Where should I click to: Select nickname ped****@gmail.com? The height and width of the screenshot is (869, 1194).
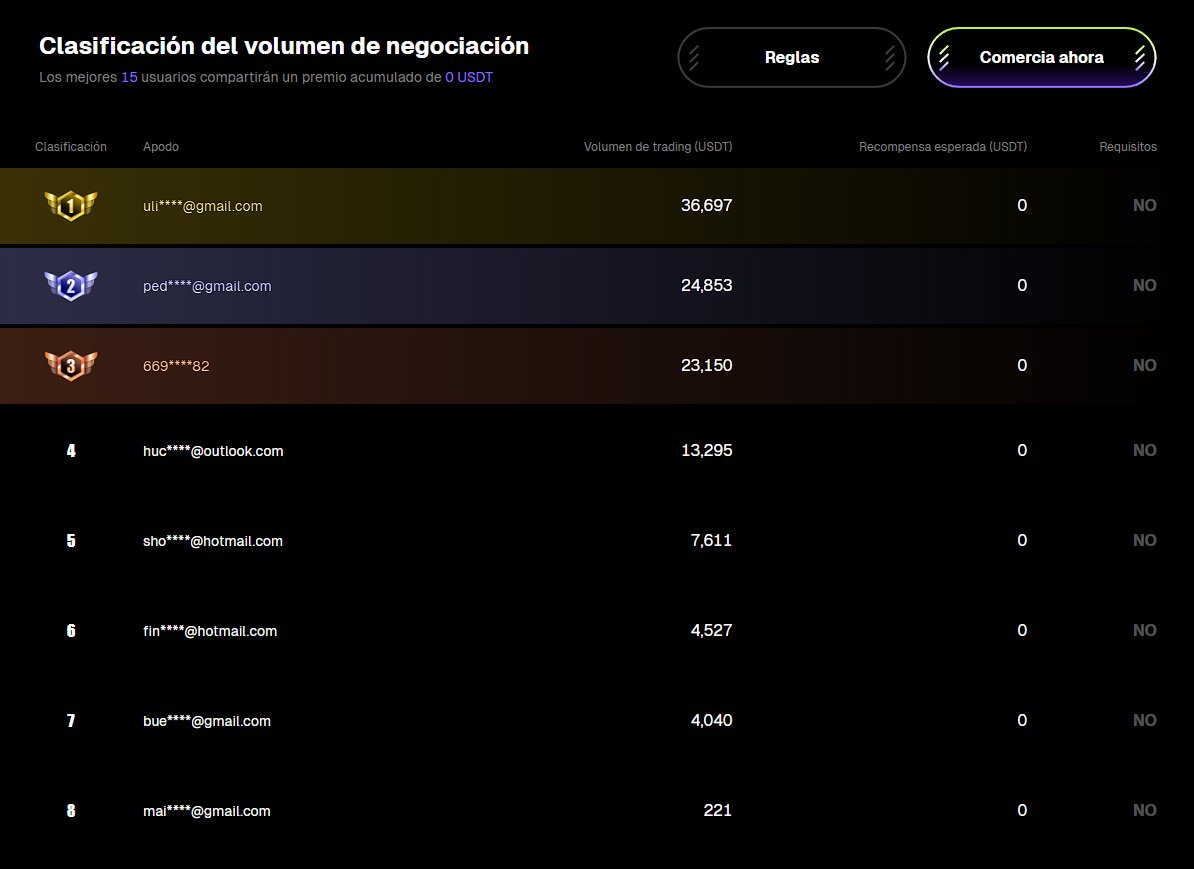[x=207, y=286]
